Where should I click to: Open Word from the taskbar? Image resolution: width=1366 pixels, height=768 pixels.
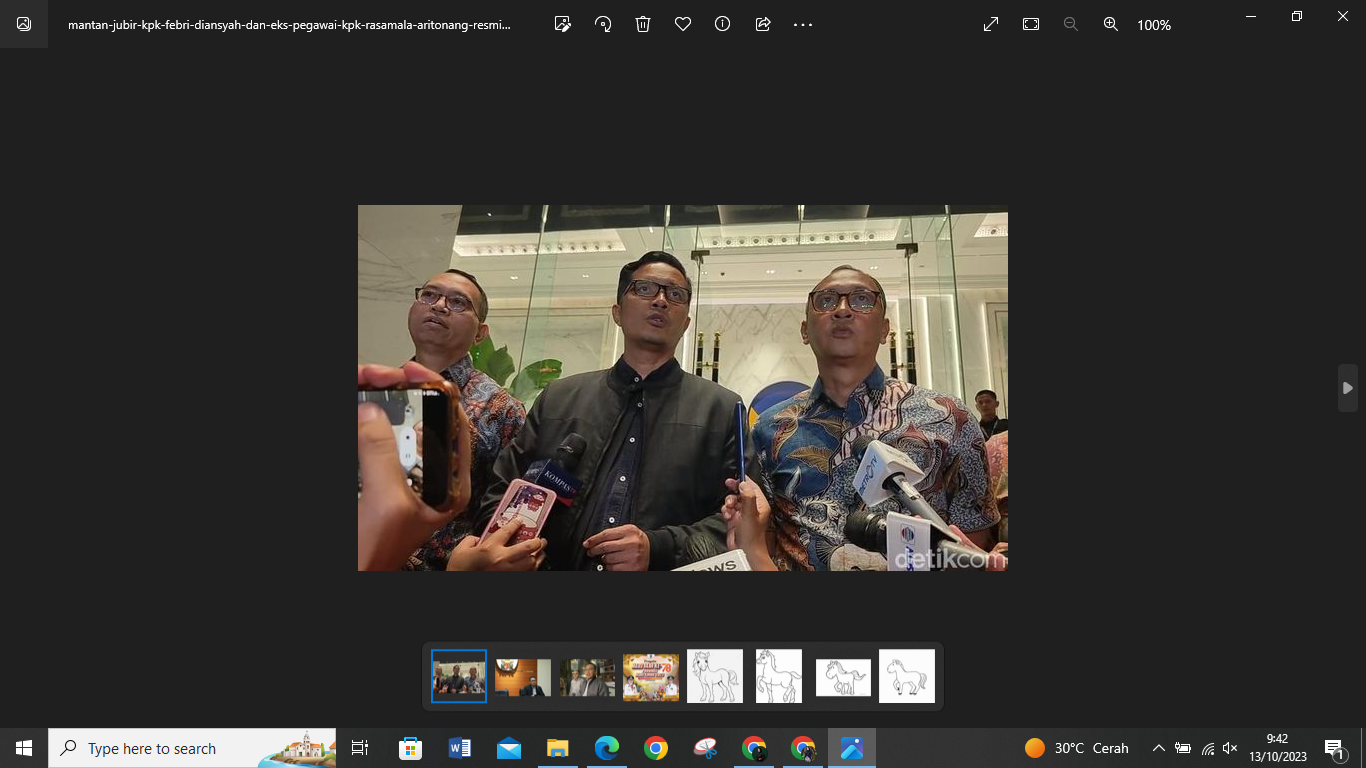(459, 748)
